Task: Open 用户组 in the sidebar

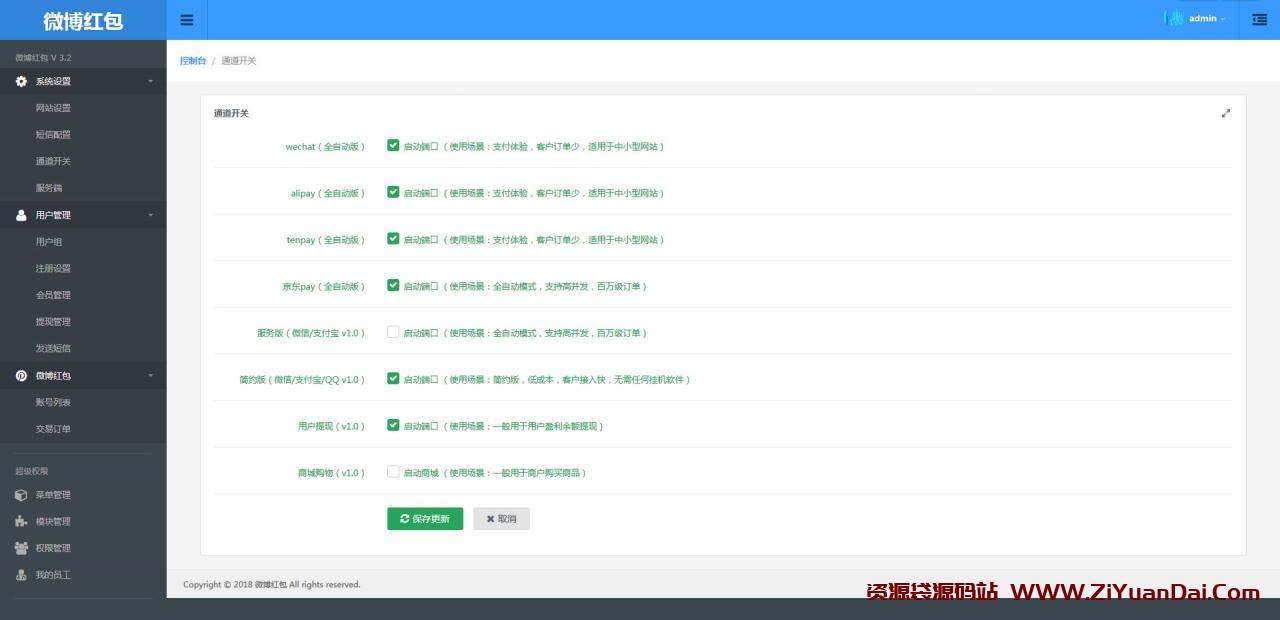Action: click(49, 242)
